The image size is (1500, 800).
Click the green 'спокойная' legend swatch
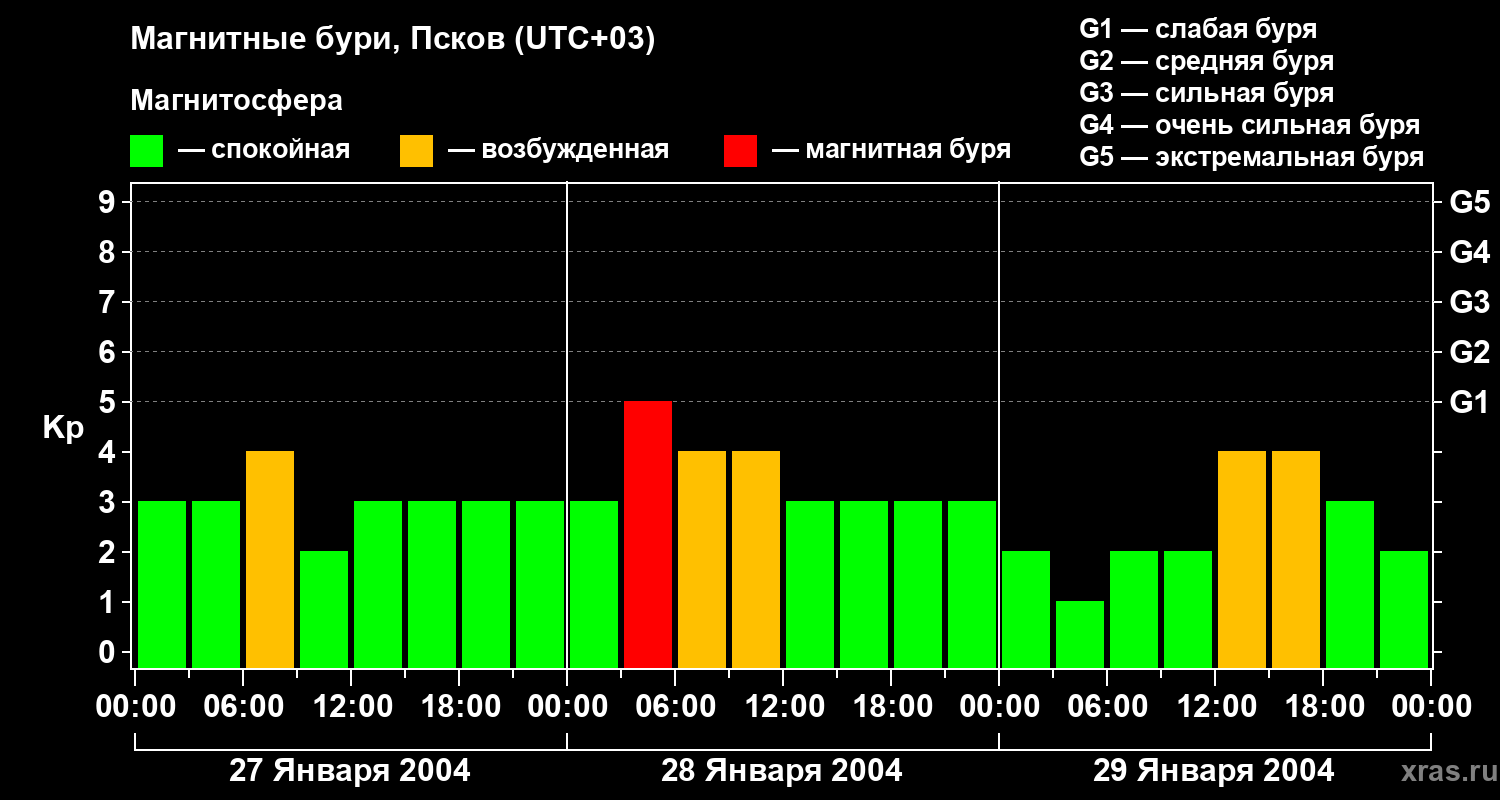[x=146, y=151]
